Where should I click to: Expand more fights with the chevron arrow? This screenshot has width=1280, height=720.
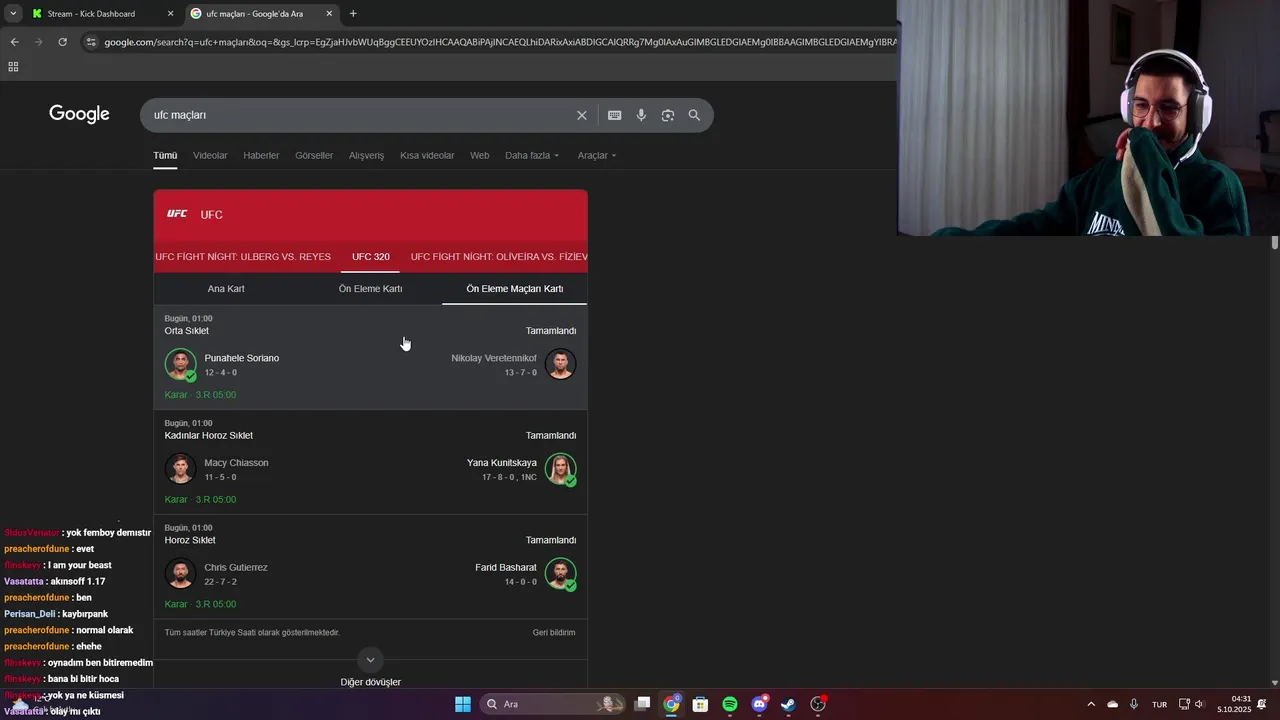(370, 660)
